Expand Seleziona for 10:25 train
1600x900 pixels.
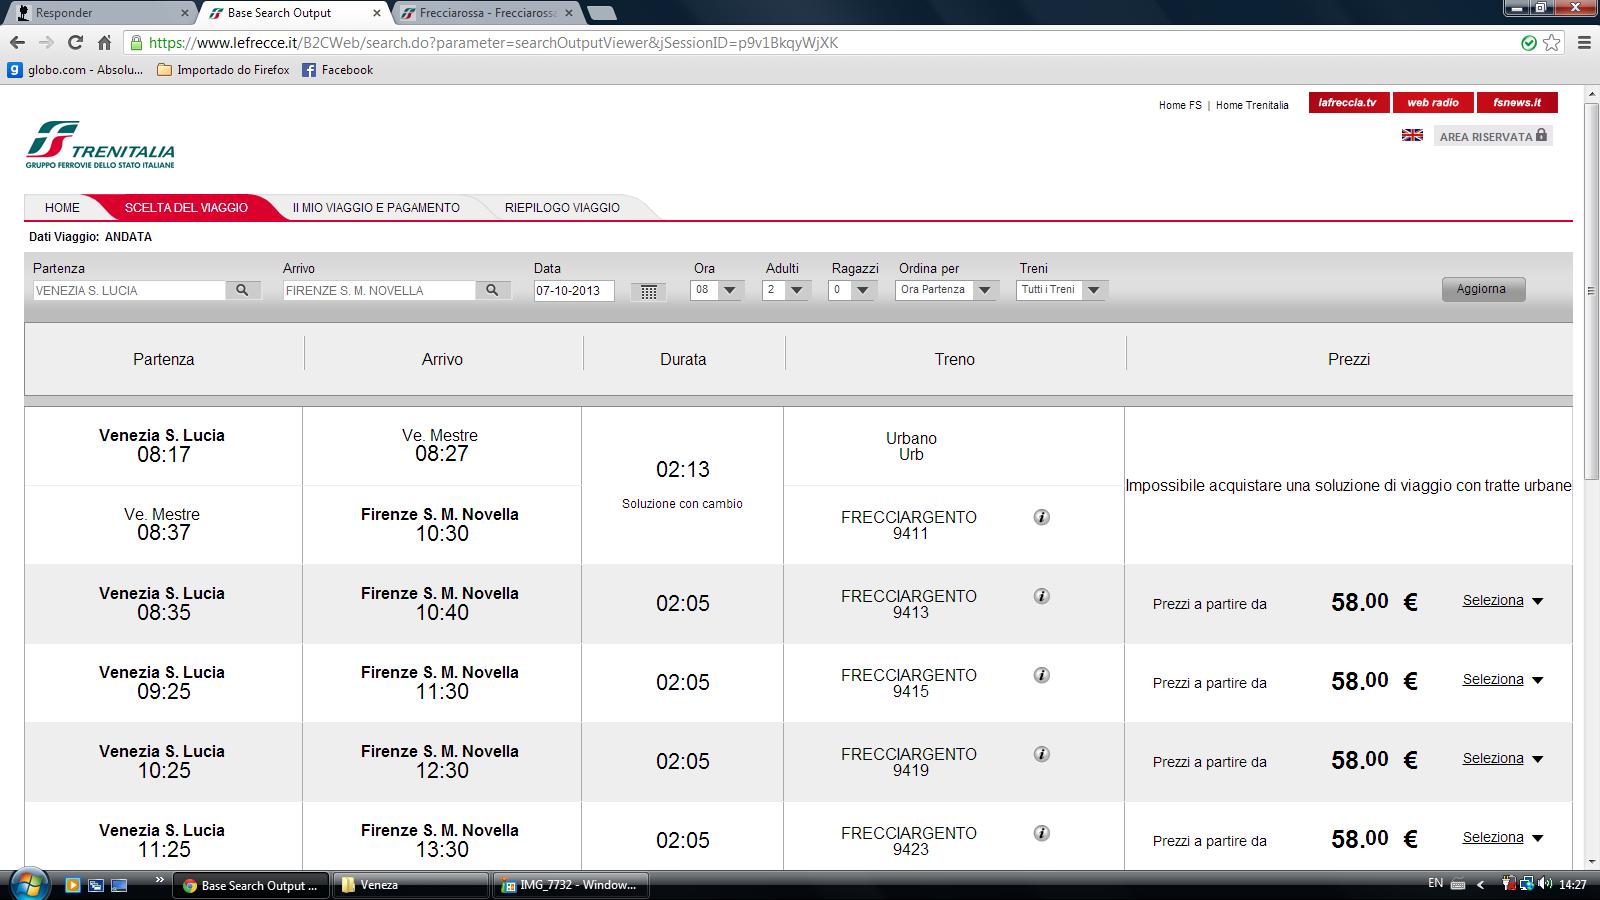tap(1503, 759)
